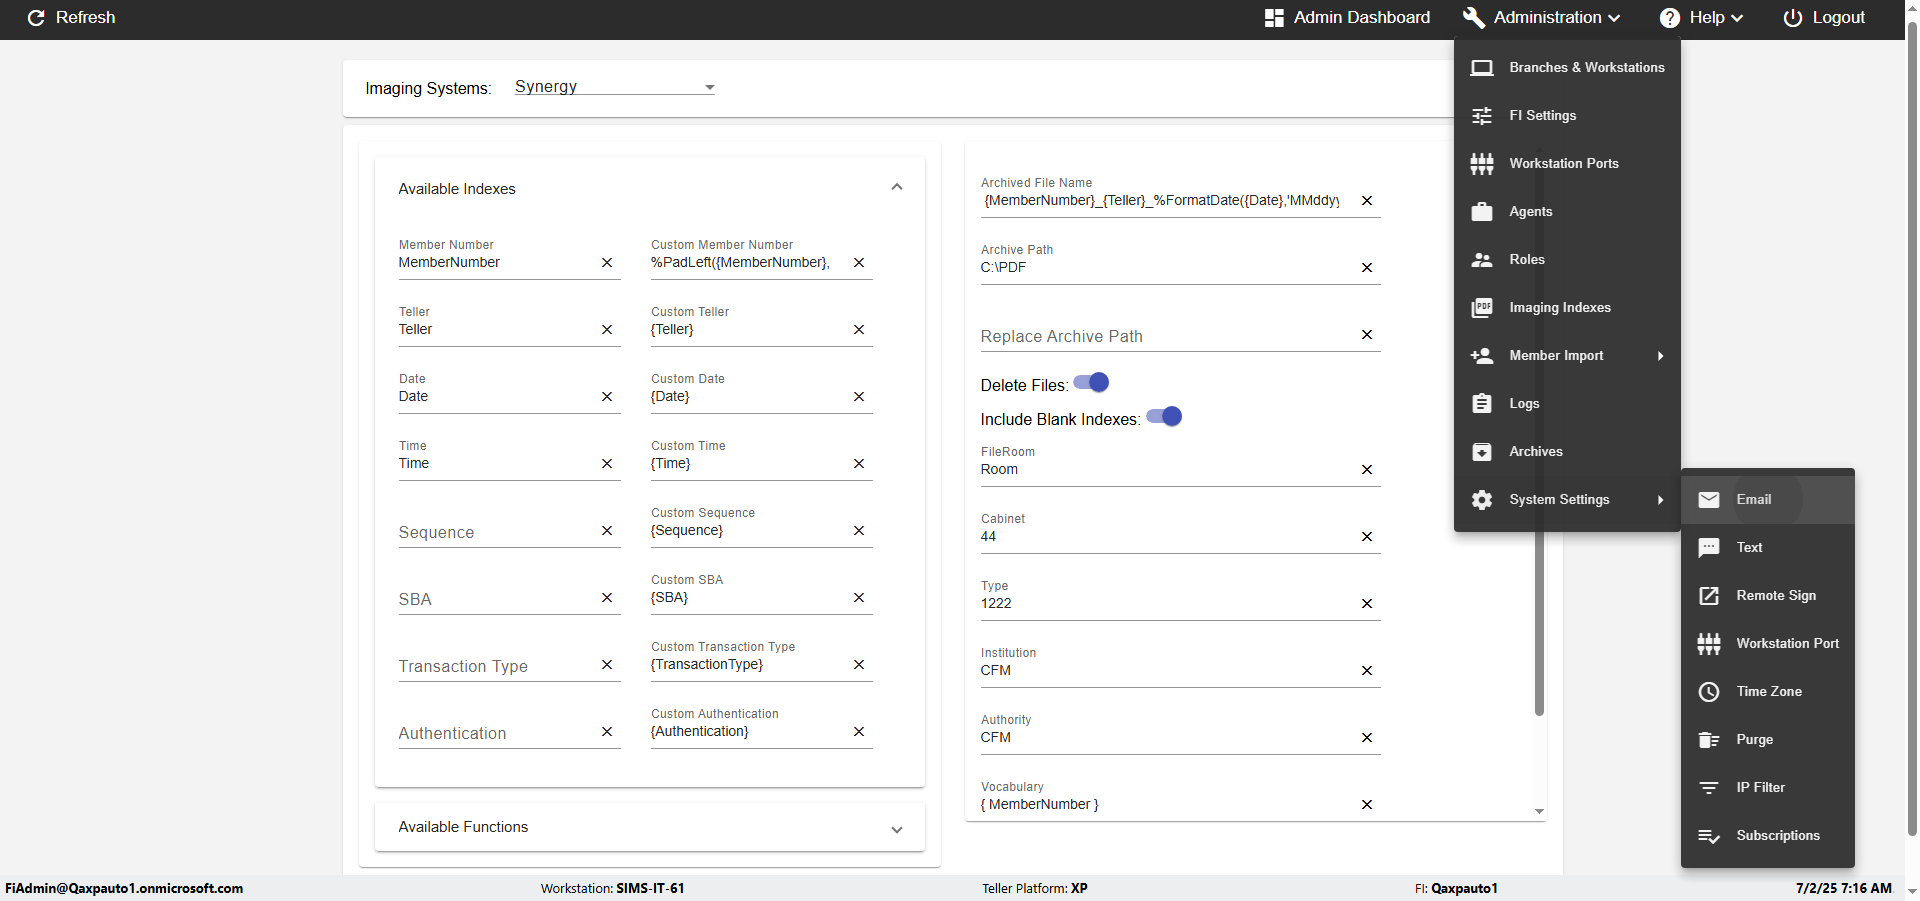This screenshot has width=1920, height=901.
Task: Click the FI Settings sliders icon
Action: 1481,116
